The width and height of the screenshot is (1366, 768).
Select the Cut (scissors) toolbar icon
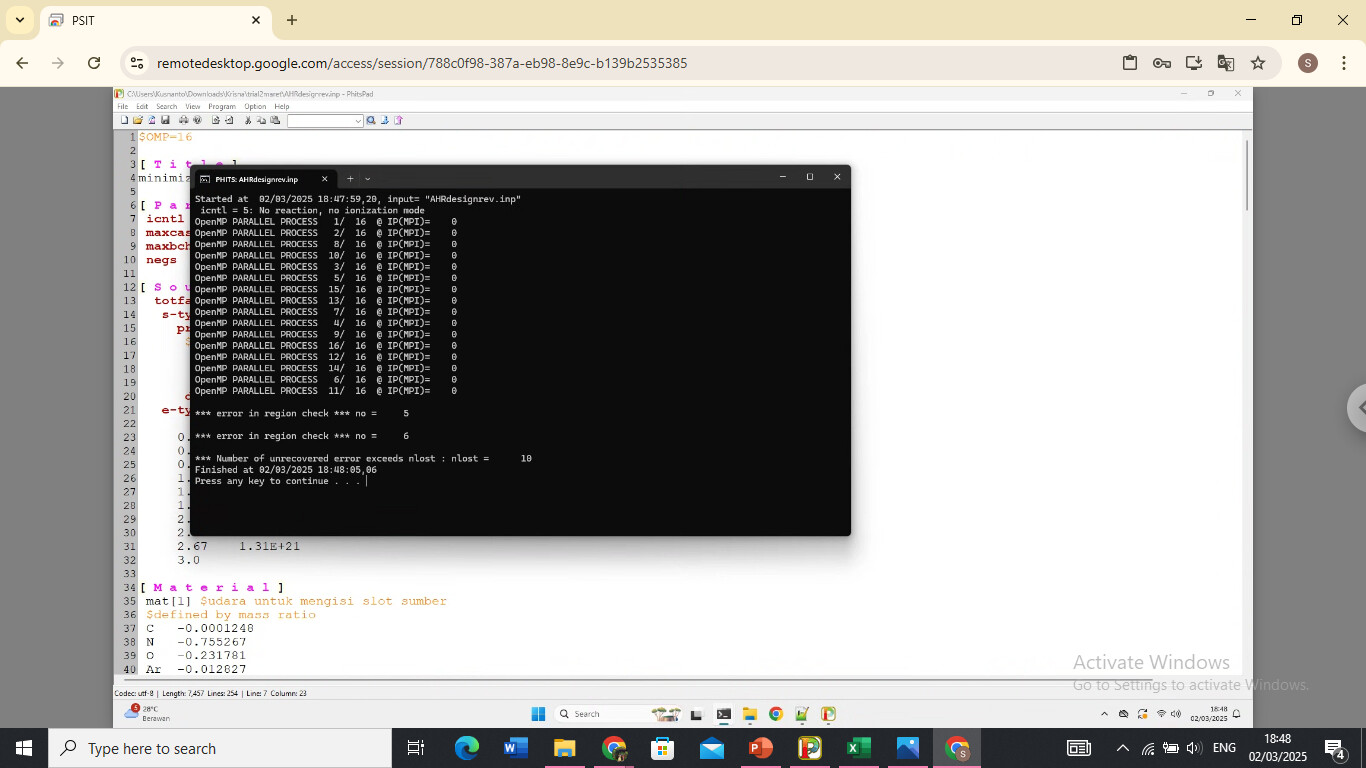(247, 120)
